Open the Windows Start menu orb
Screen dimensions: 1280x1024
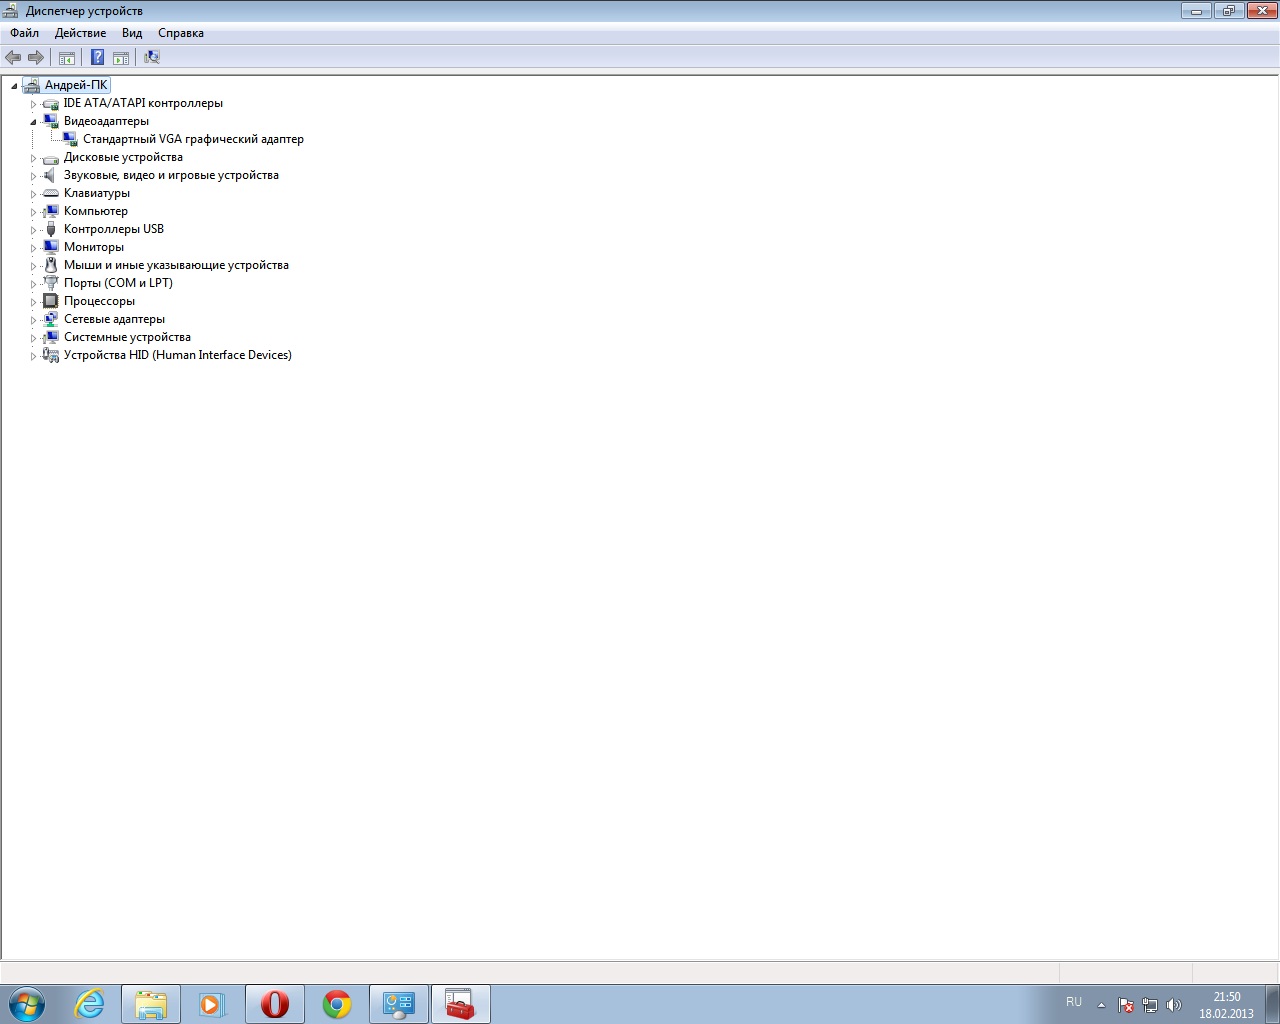pyautogui.click(x=27, y=1004)
